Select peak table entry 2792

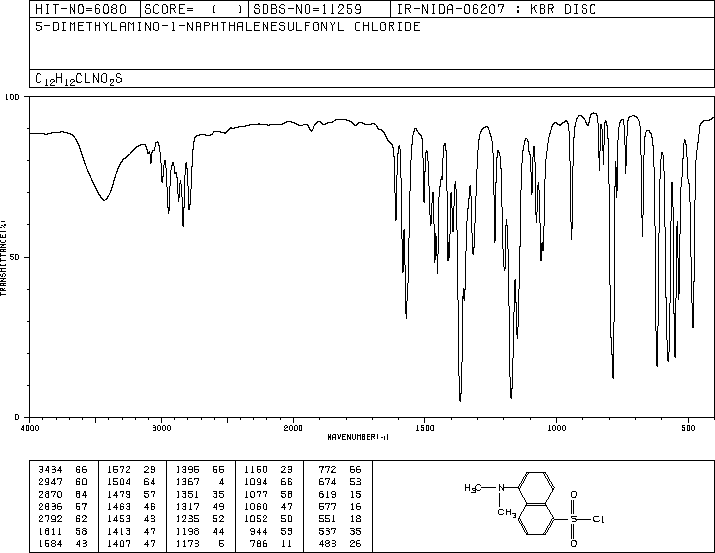pos(50,519)
